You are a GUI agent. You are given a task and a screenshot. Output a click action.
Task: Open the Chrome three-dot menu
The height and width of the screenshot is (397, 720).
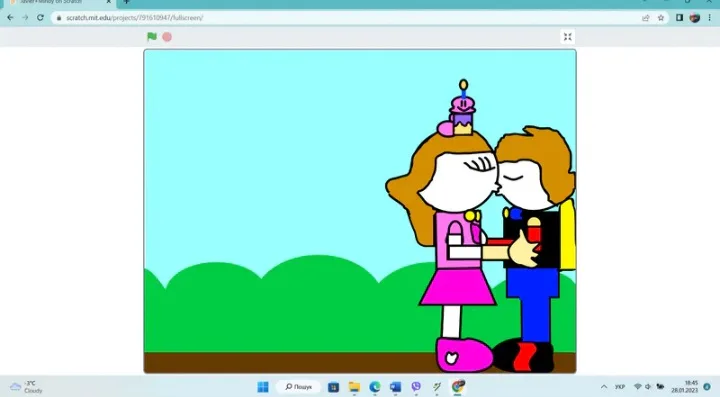(x=709, y=17)
